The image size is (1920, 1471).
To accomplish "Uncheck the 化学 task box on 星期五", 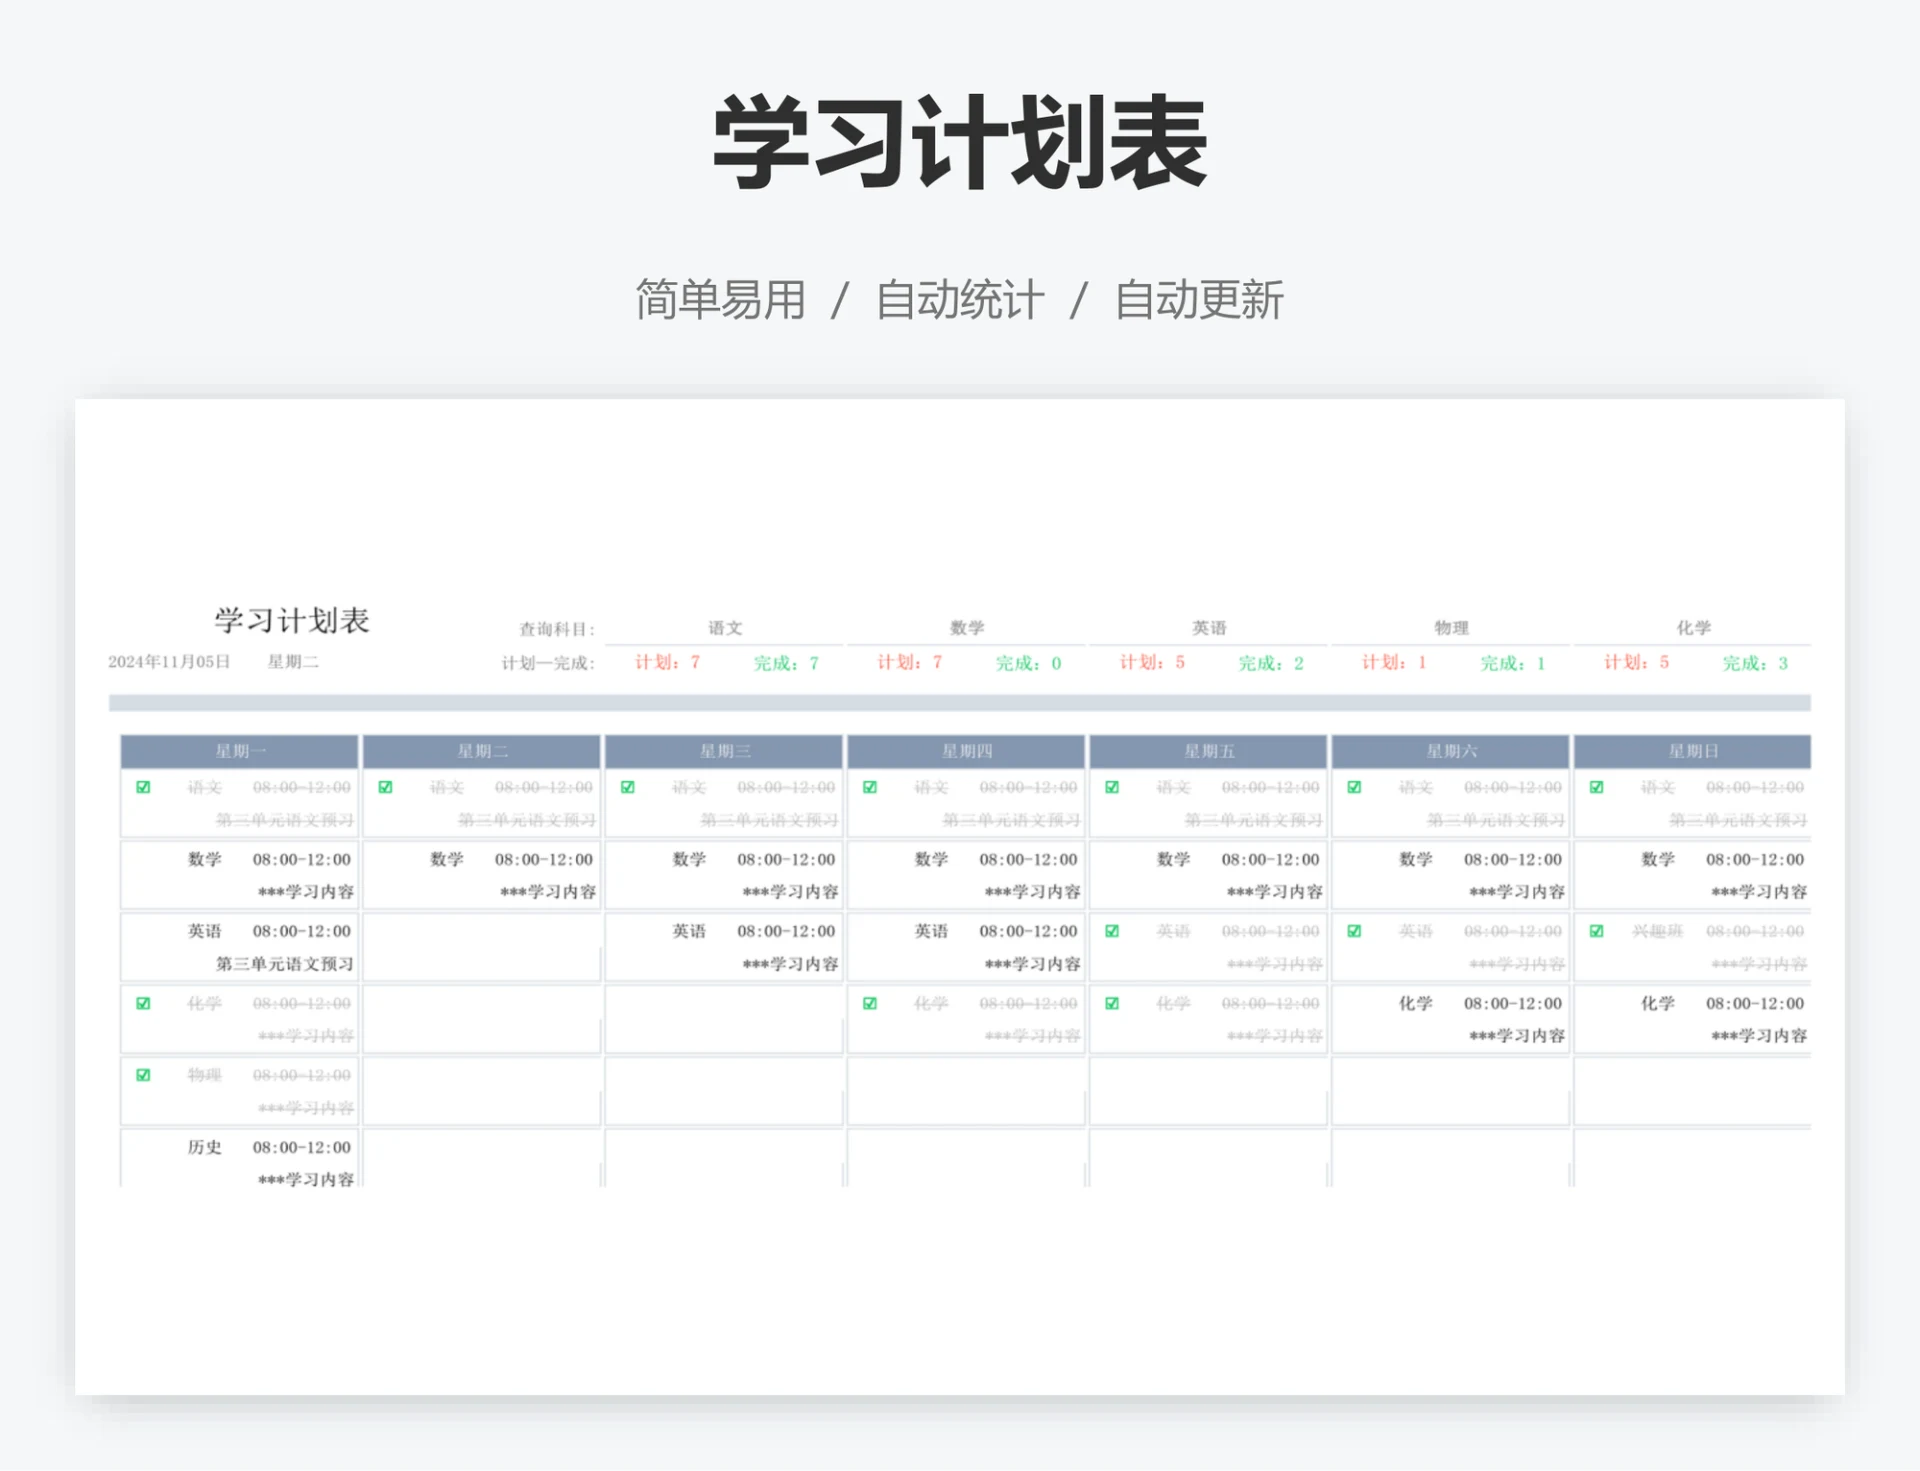I will pos(1112,1004).
